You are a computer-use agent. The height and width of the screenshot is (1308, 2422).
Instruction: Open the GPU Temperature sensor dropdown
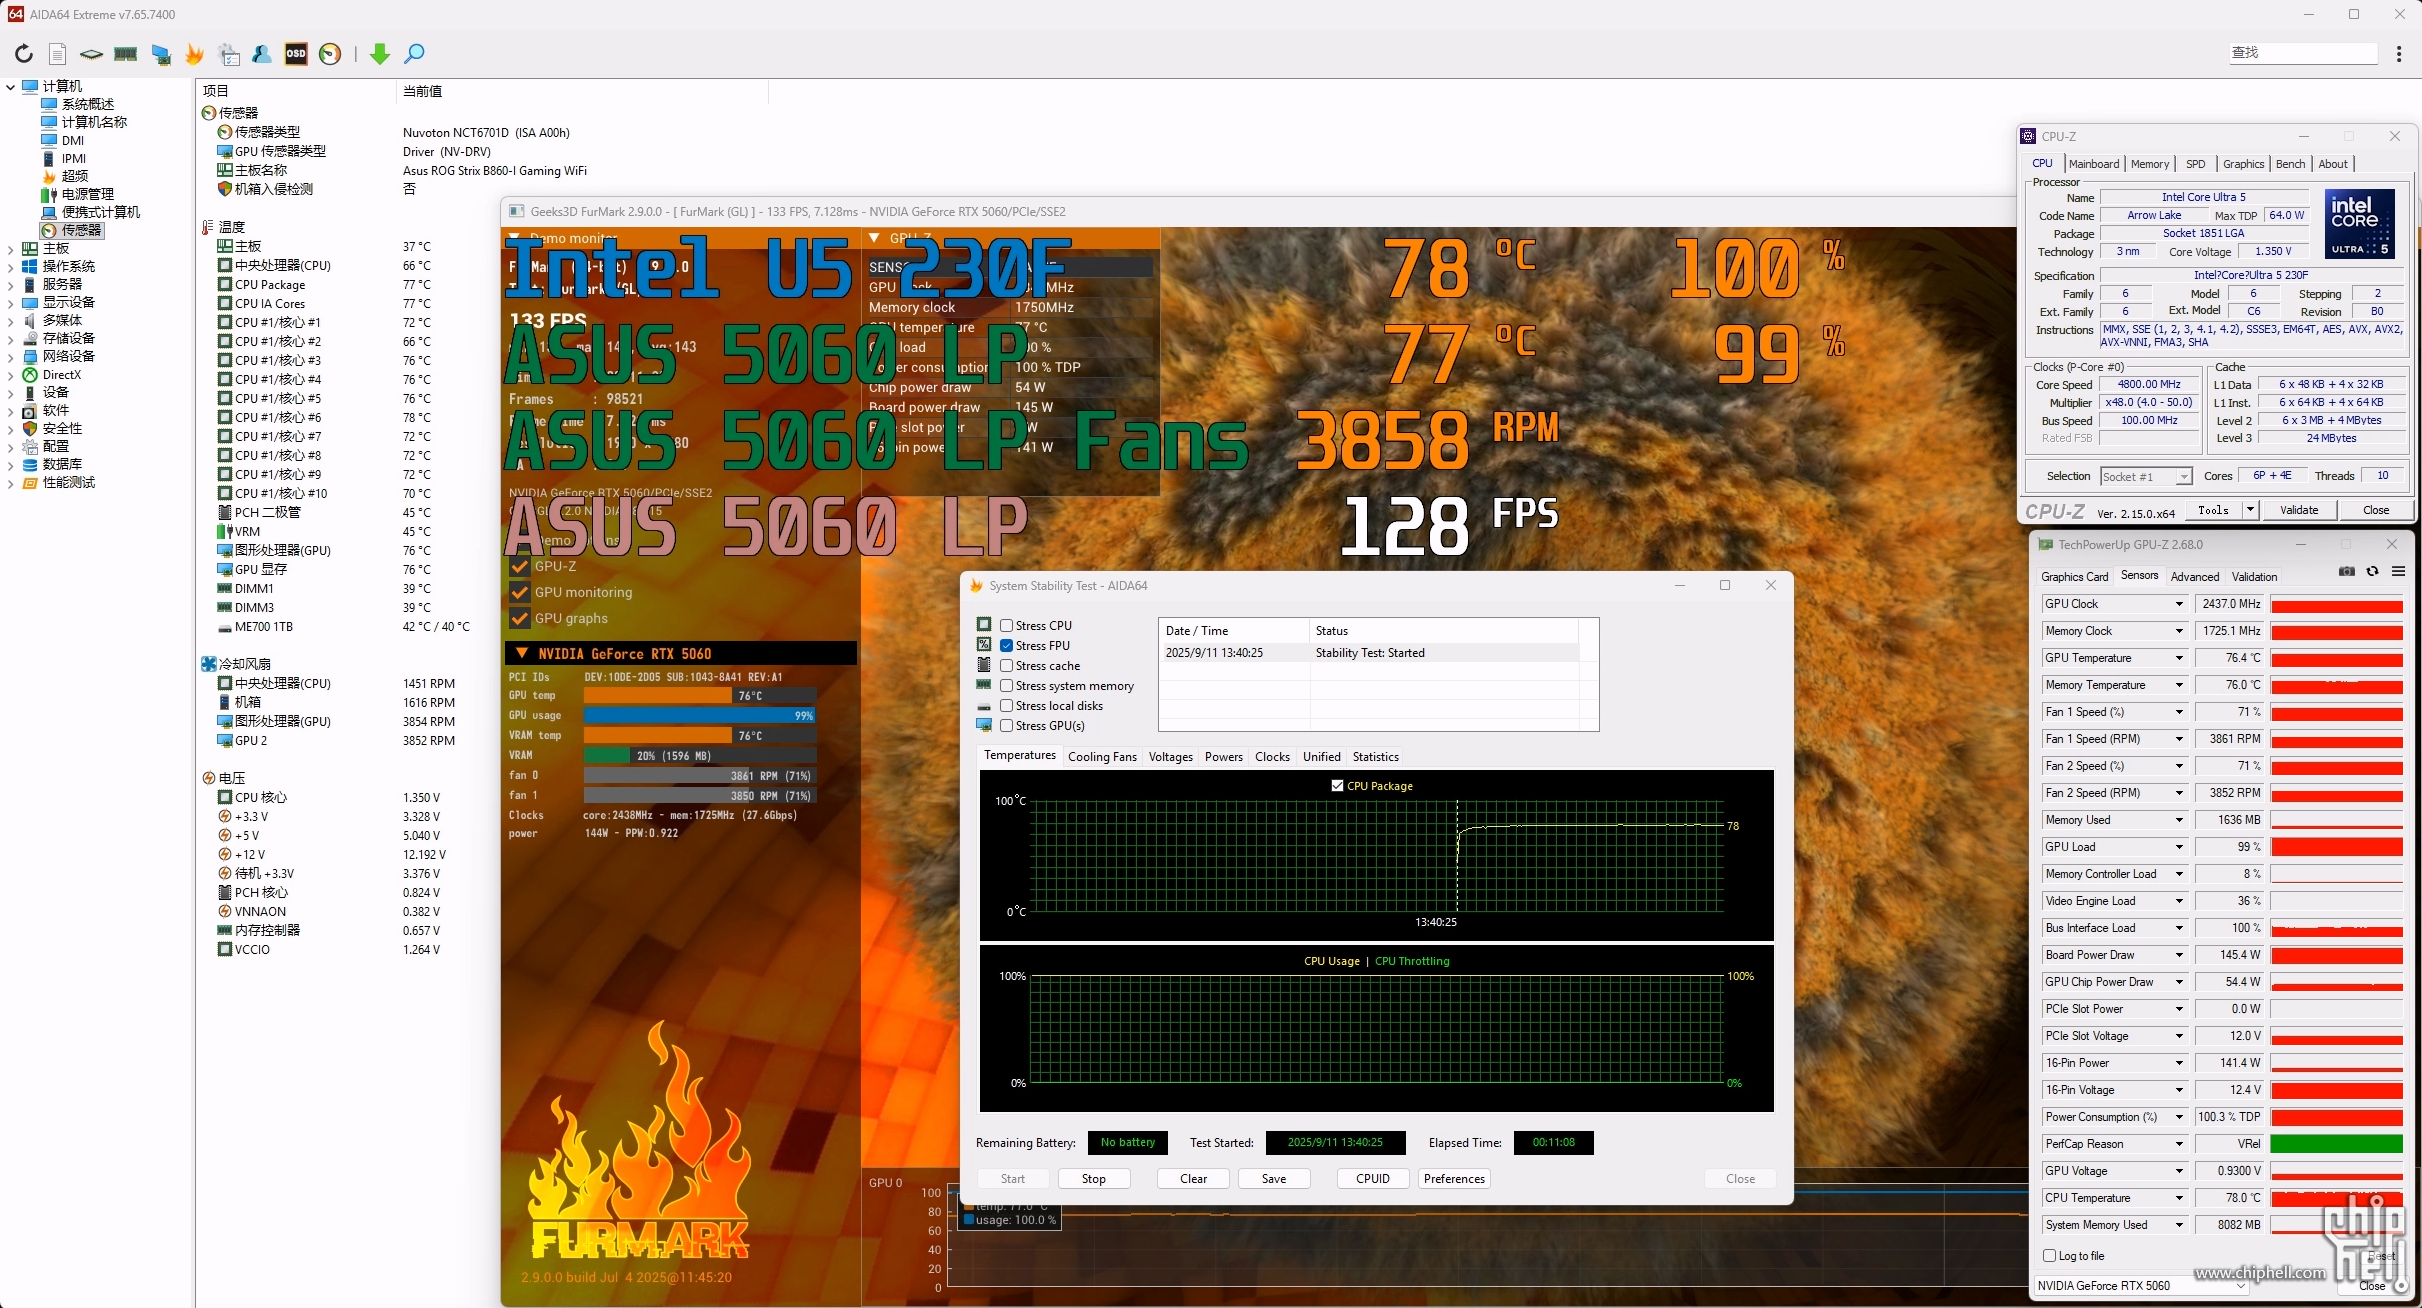(2179, 658)
